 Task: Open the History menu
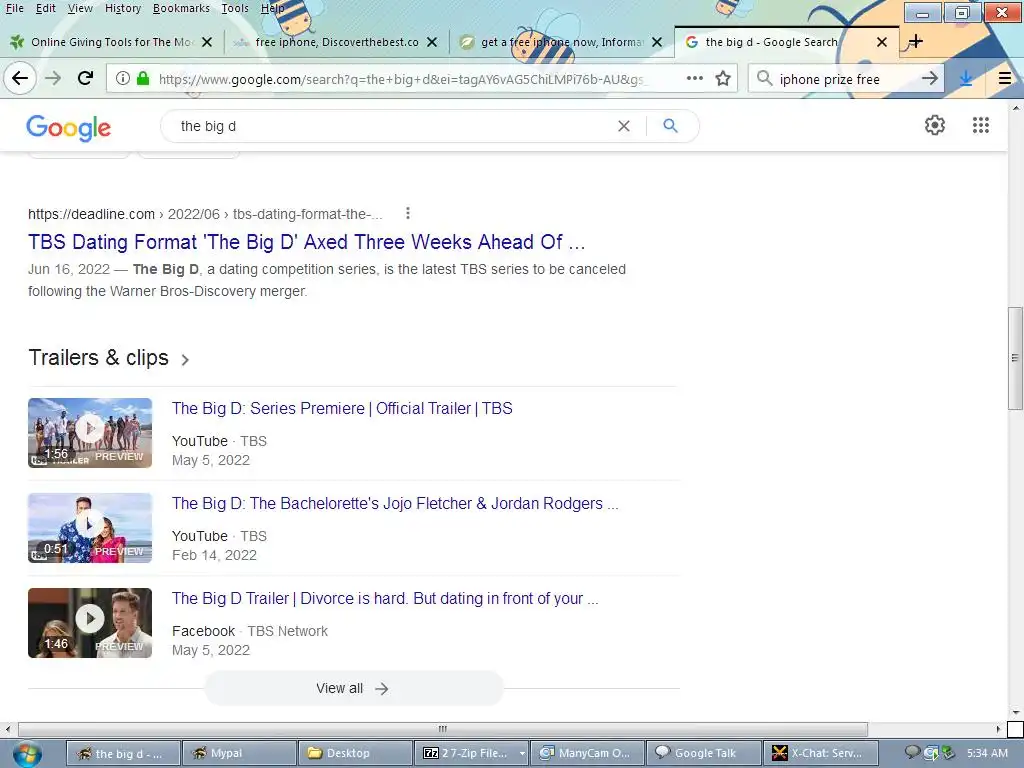(123, 8)
